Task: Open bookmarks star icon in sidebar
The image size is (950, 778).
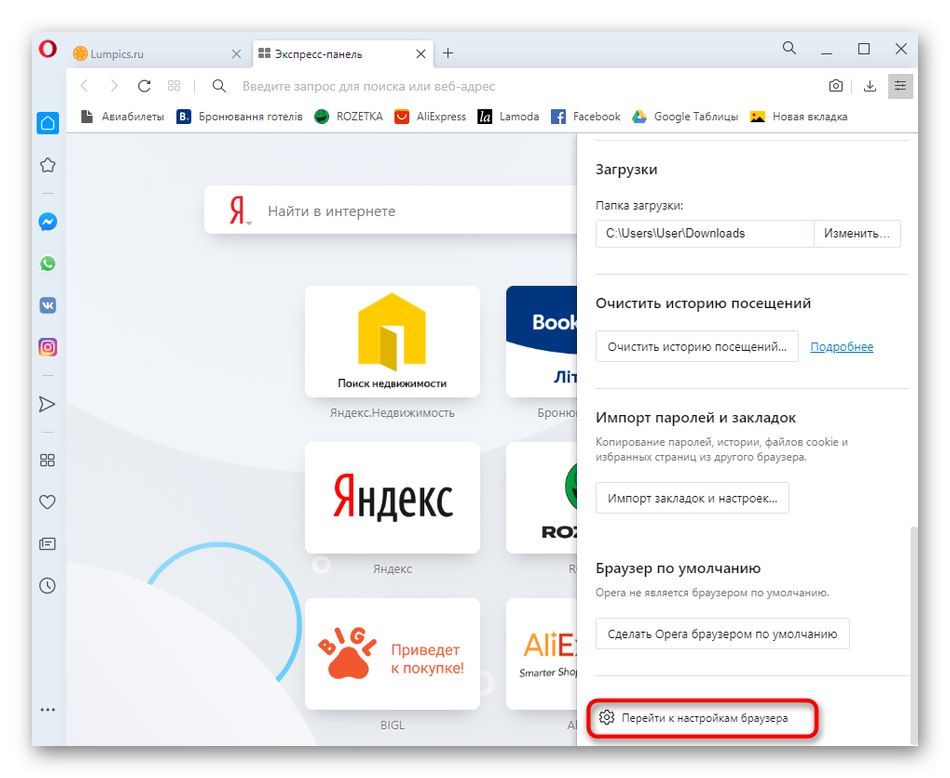Action: (x=48, y=165)
